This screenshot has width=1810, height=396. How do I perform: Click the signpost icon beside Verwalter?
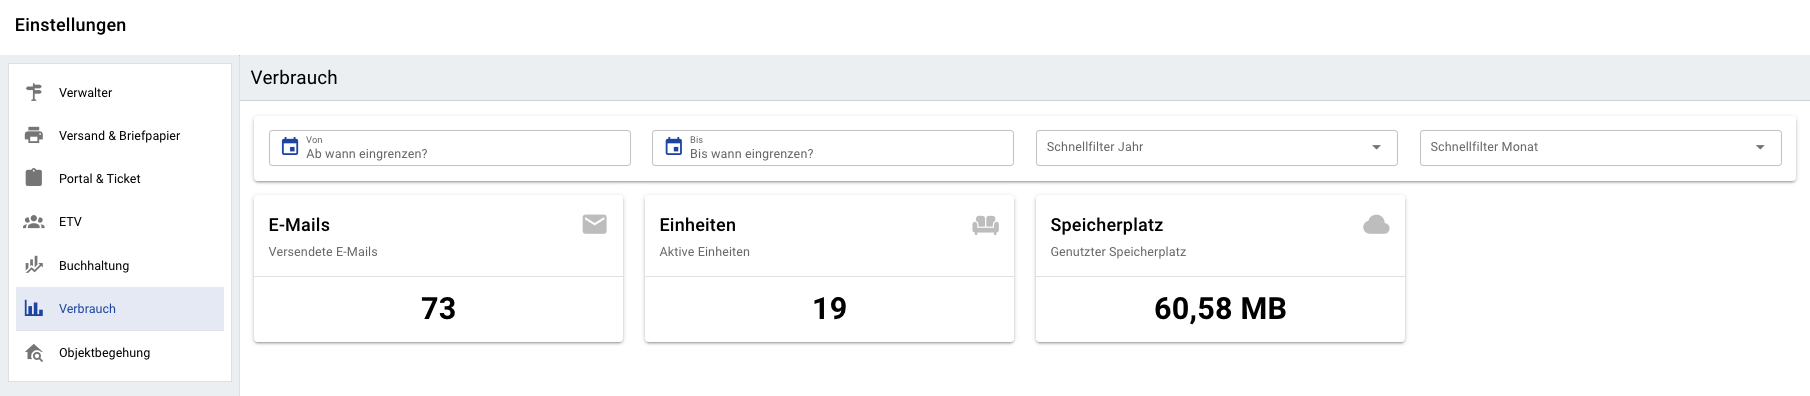(34, 92)
